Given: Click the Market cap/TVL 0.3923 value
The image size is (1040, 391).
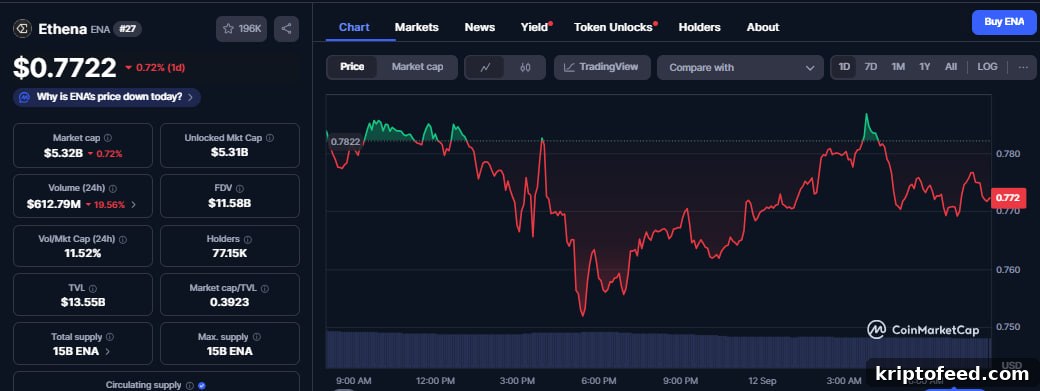Looking at the screenshot, I should tap(229, 302).
